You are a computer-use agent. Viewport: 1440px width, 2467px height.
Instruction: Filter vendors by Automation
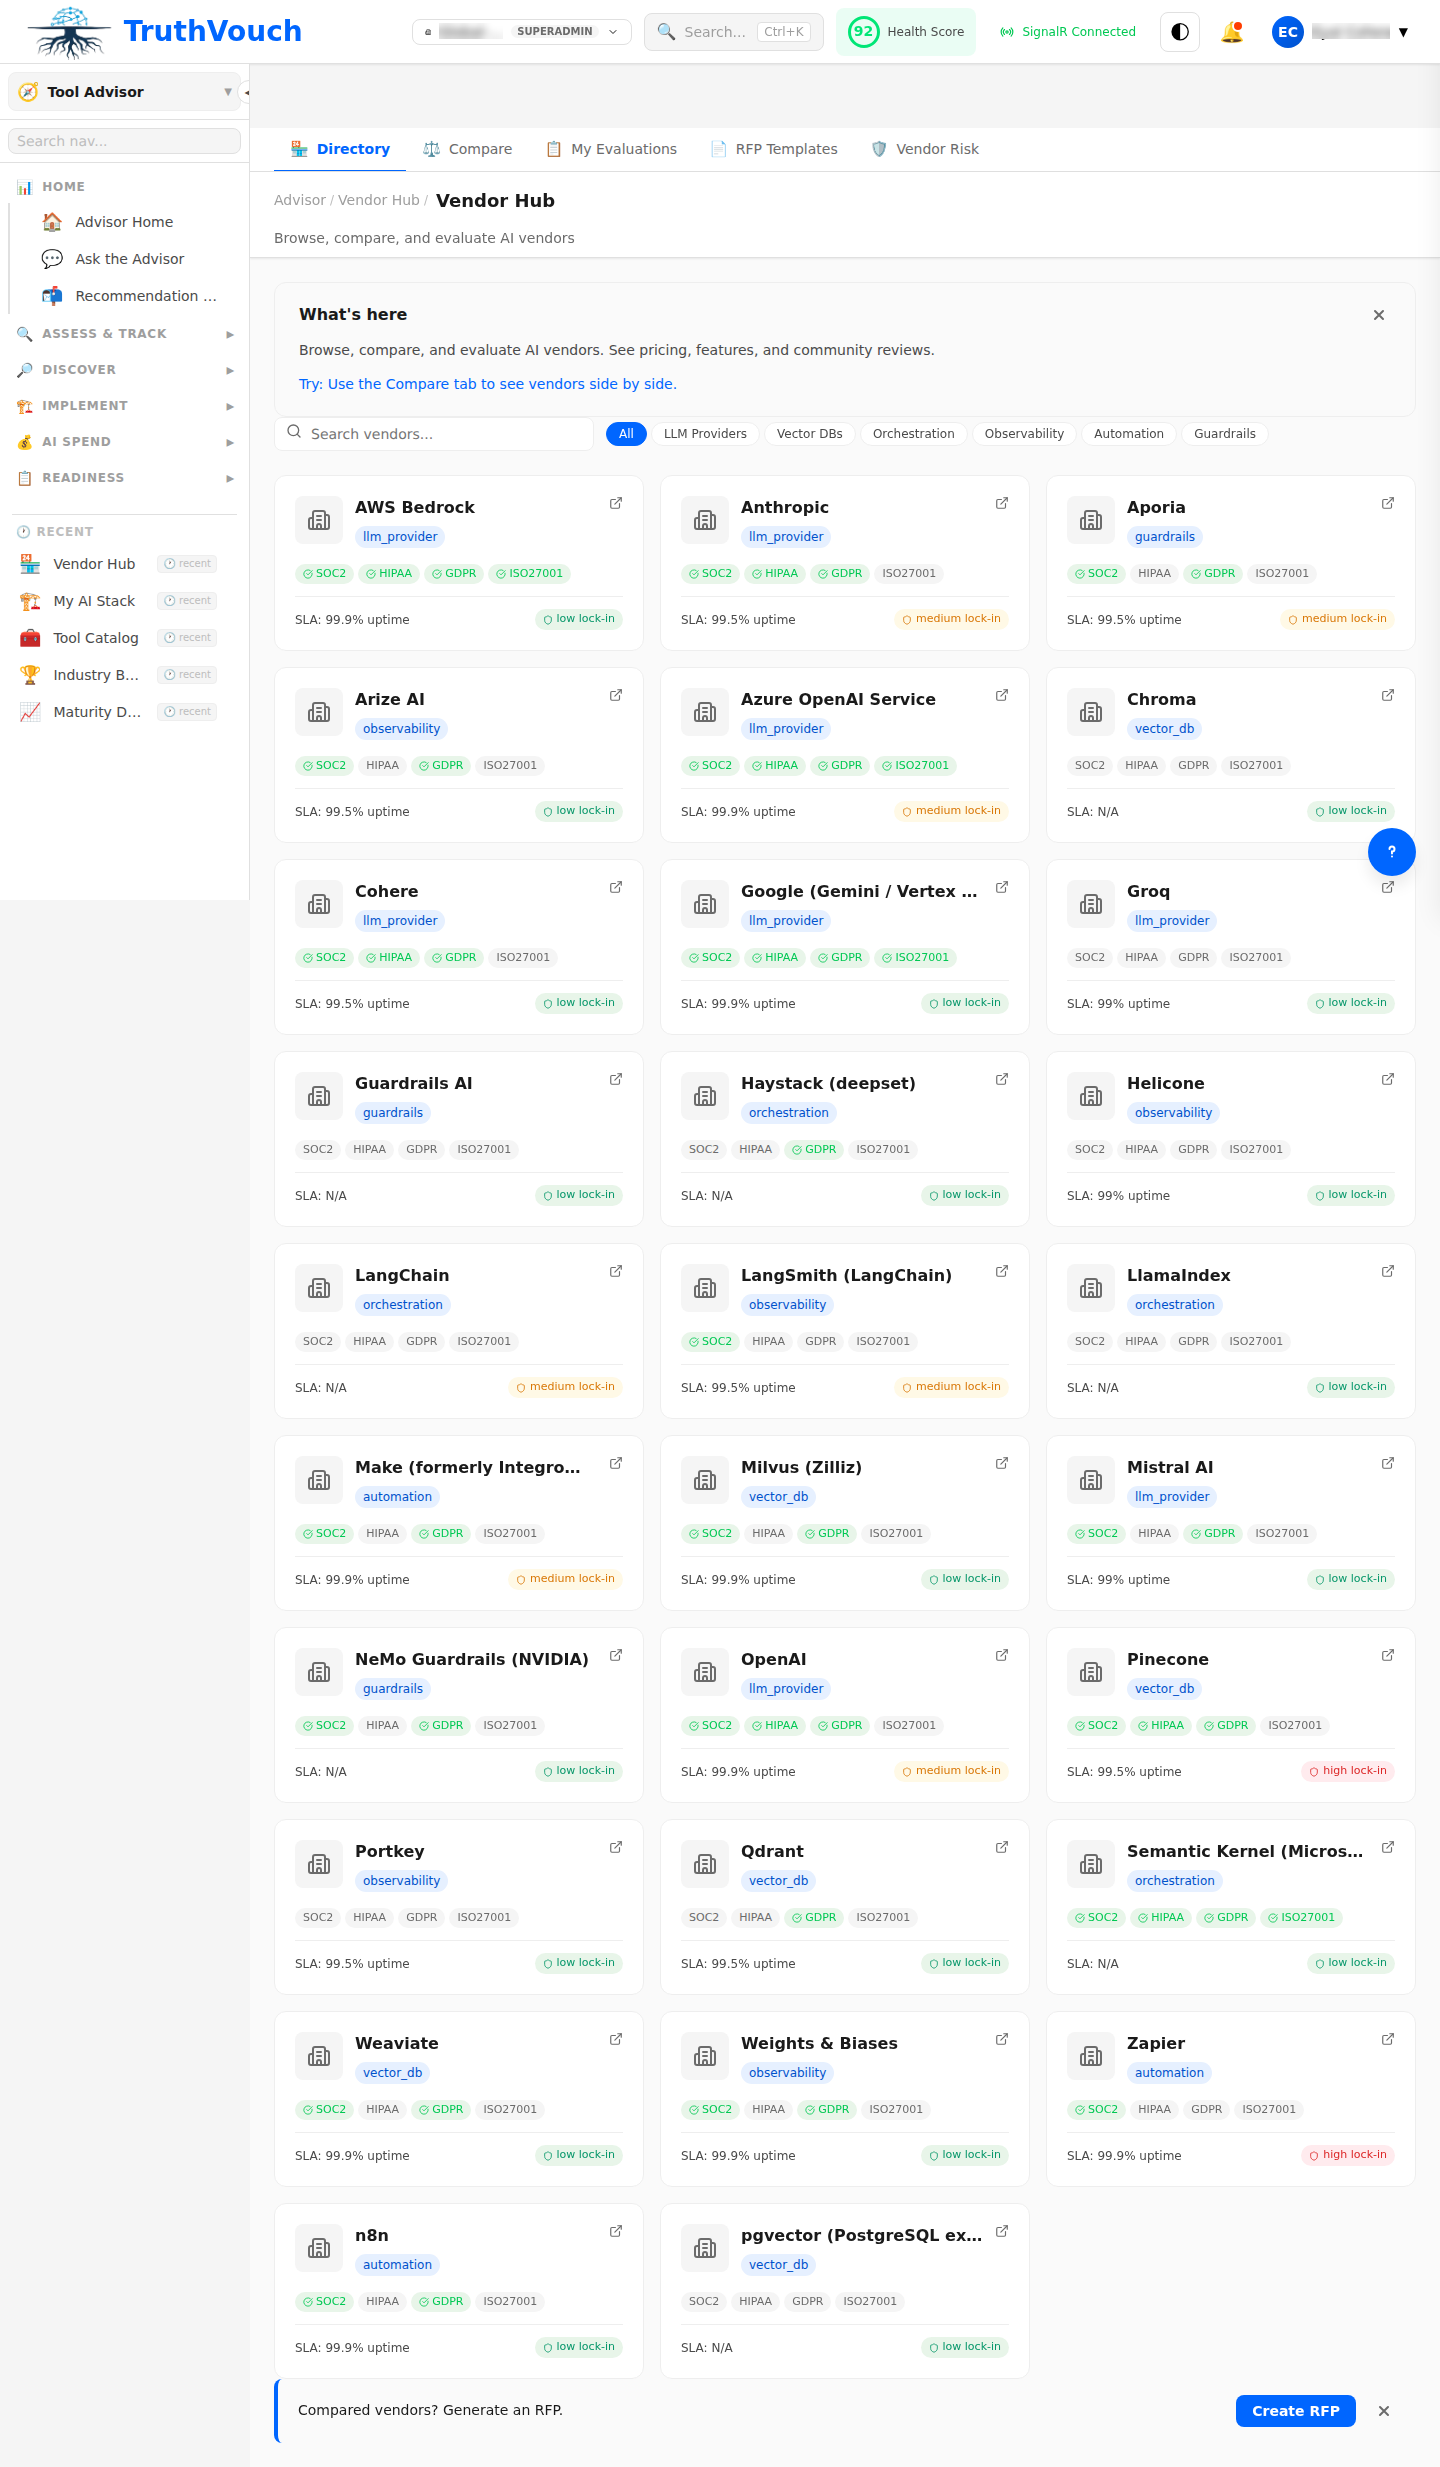click(x=1129, y=434)
